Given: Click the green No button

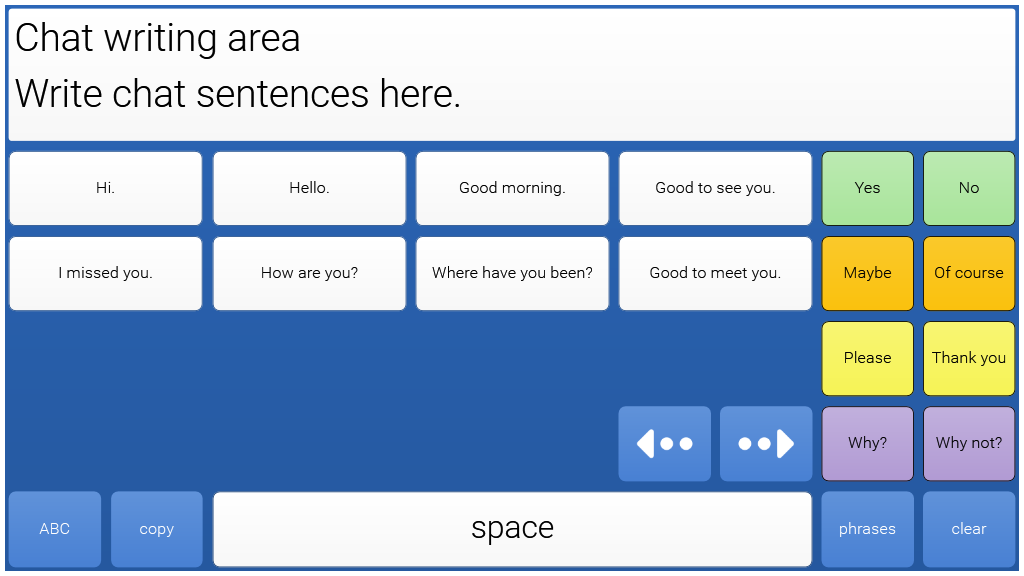Looking at the screenshot, I should click(x=968, y=188).
